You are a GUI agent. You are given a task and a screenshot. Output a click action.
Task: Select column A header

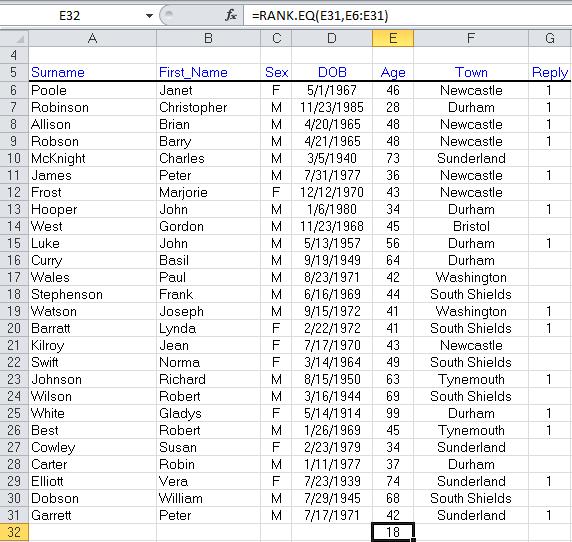click(x=93, y=38)
